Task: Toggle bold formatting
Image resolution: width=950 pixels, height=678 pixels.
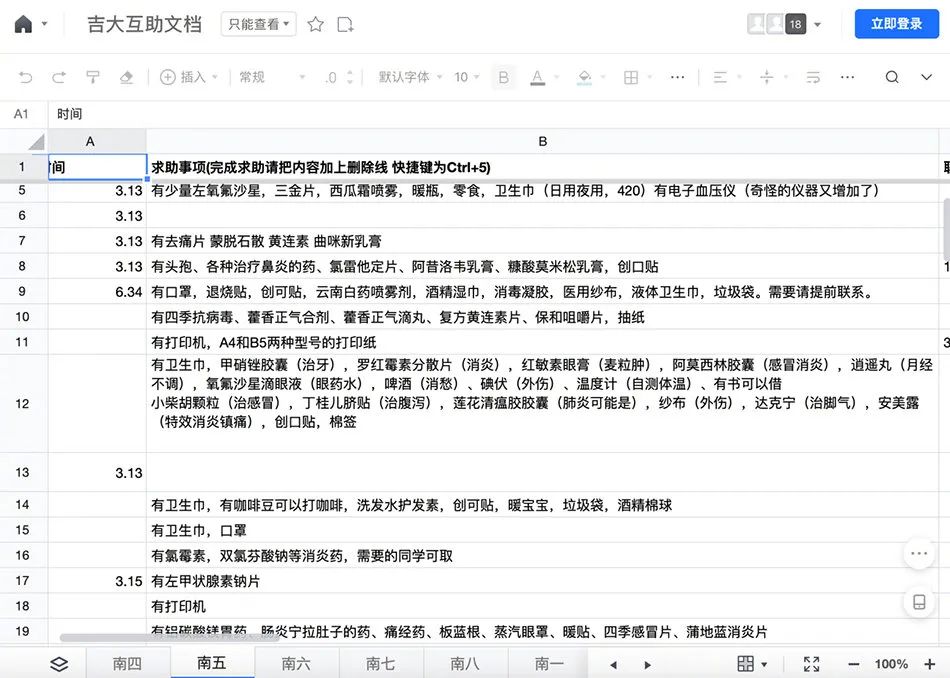Action: tap(503, 77)
